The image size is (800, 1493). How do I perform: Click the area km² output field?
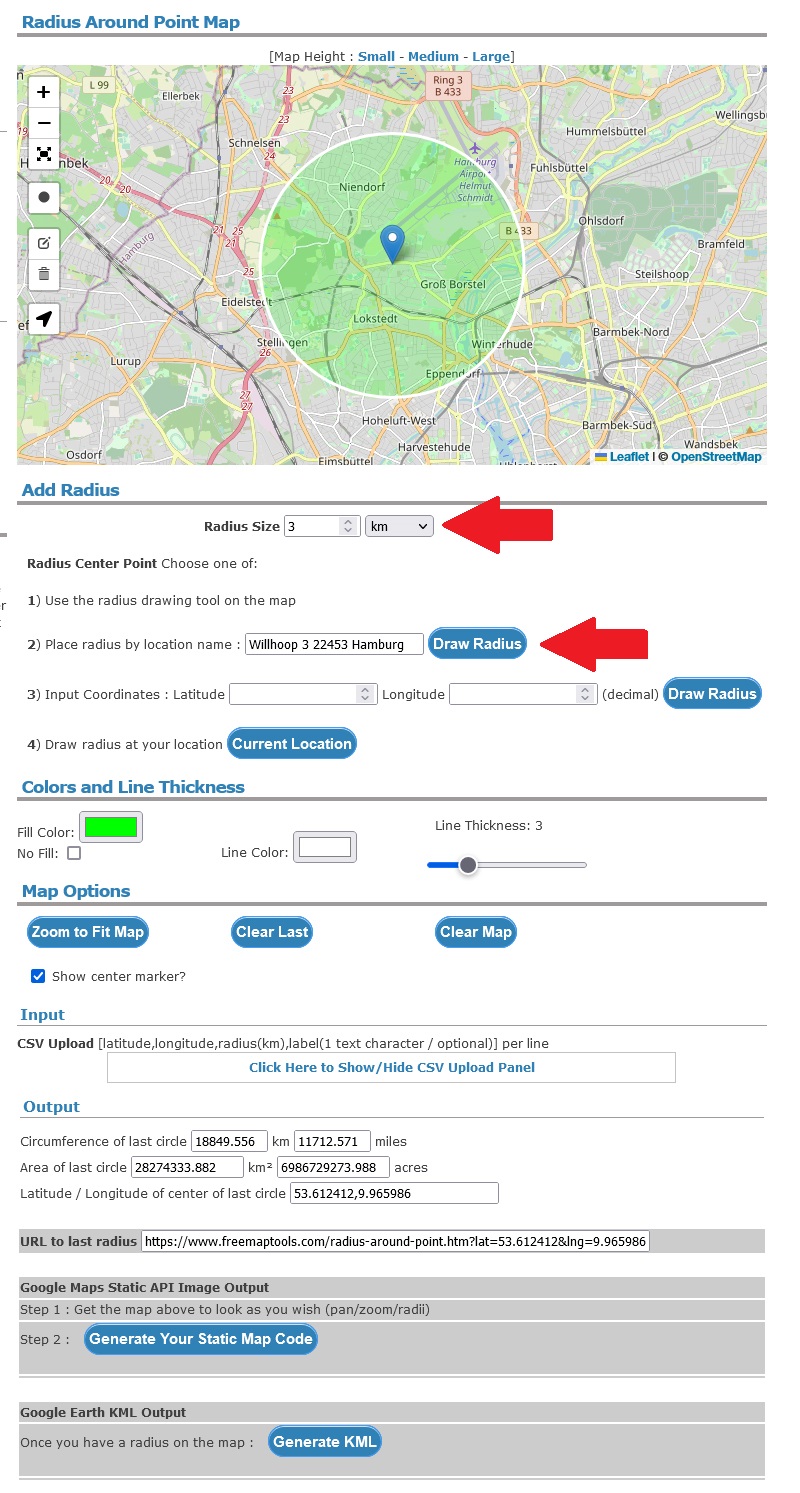187,1167
